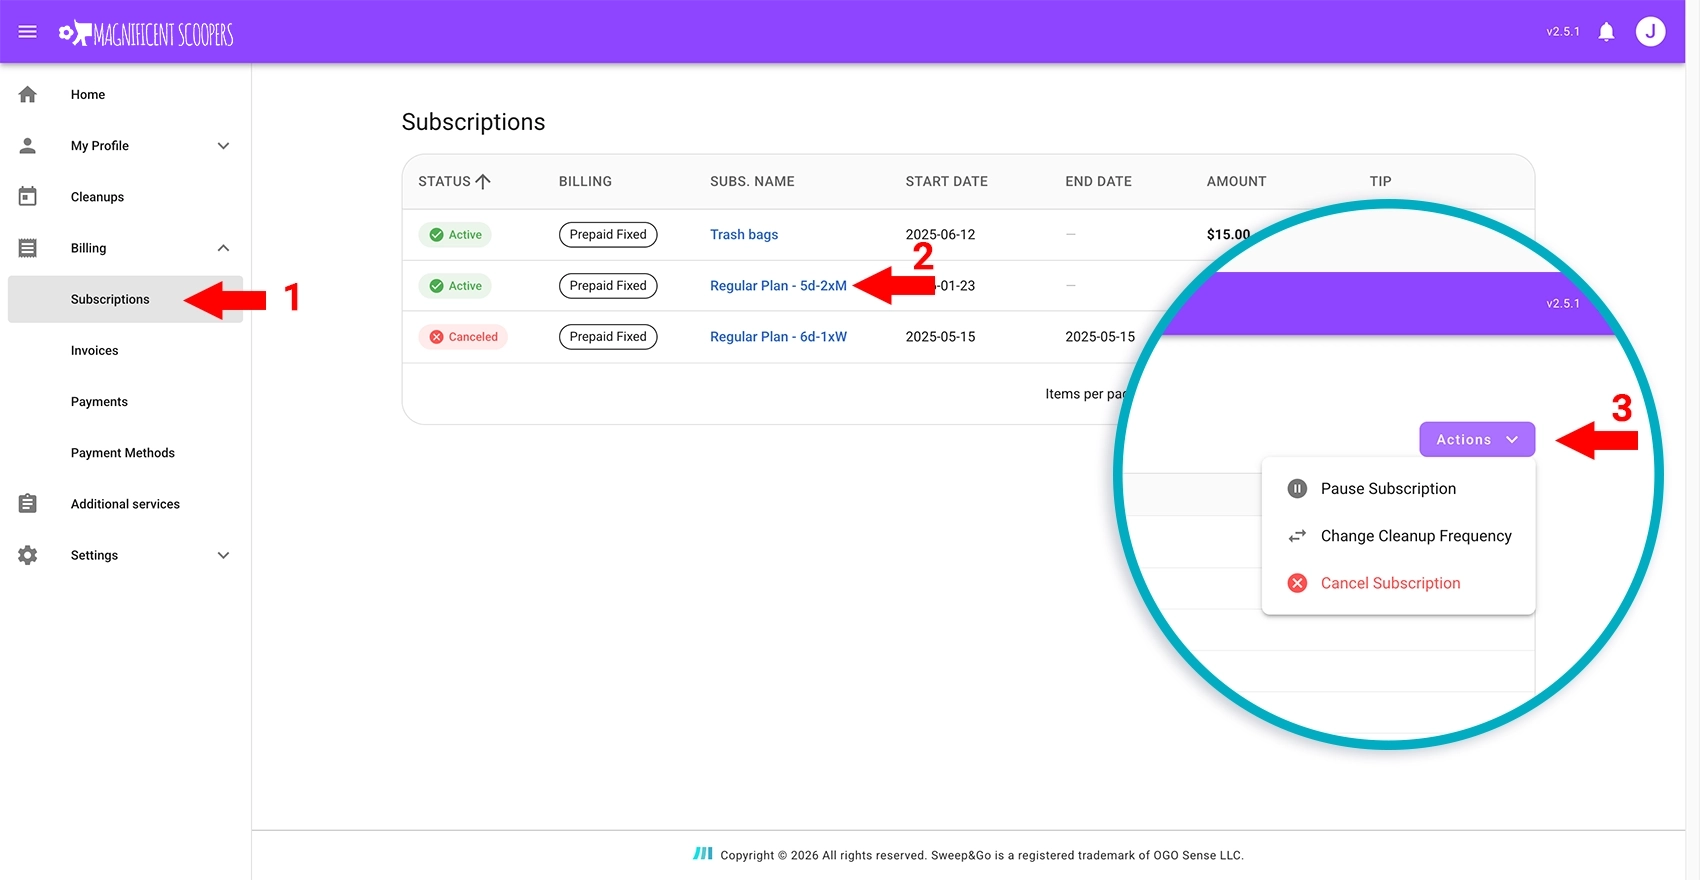1700x880 pixels.
Task: Select Cancel Subscription menu entry
Action: click(1389, 583)
